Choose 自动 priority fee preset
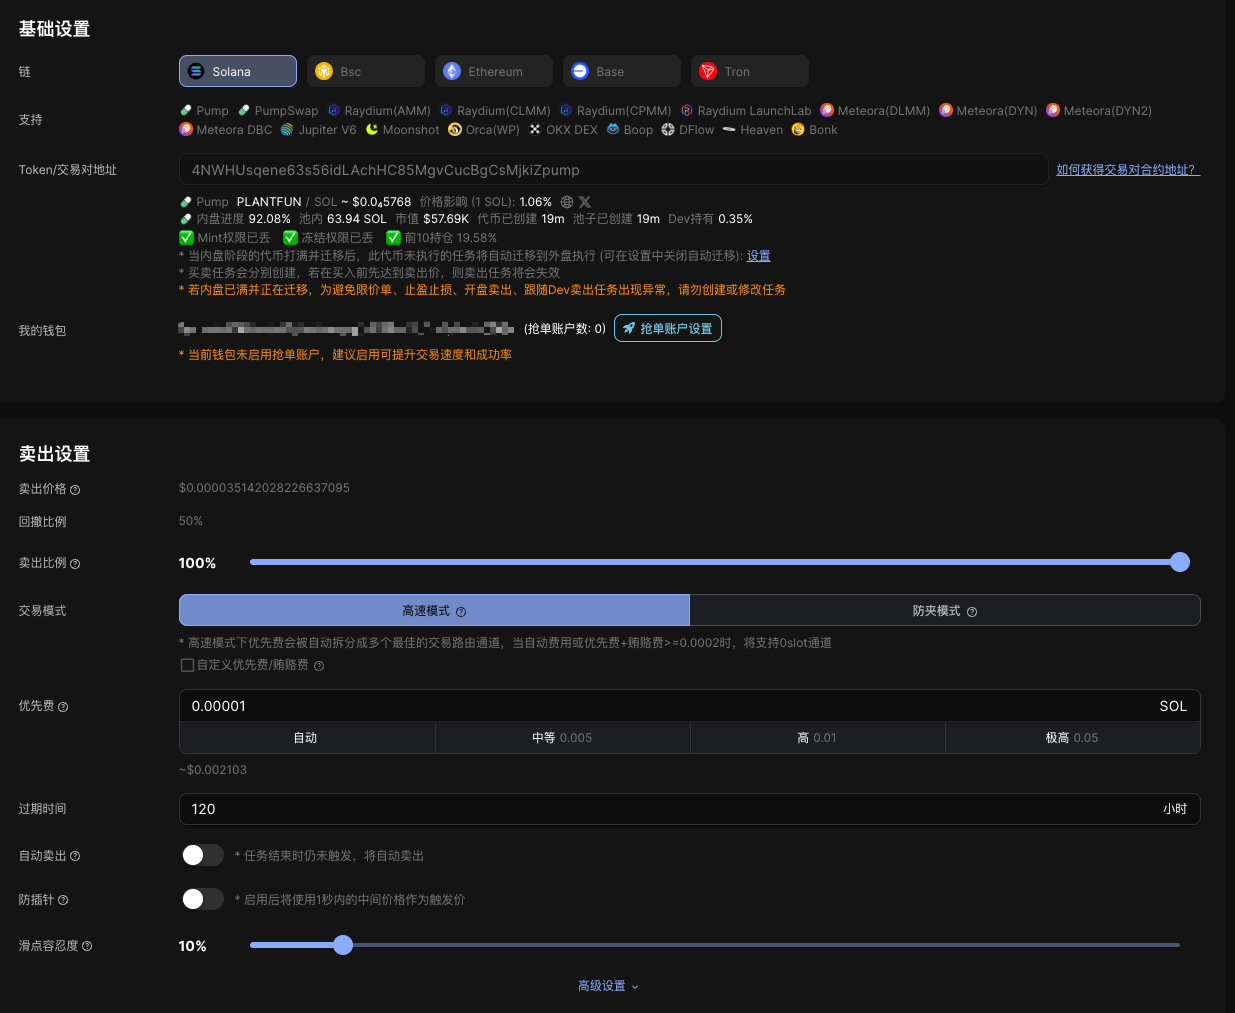The width and height of the screenshot is (1235, 1013). click(307, 738)
